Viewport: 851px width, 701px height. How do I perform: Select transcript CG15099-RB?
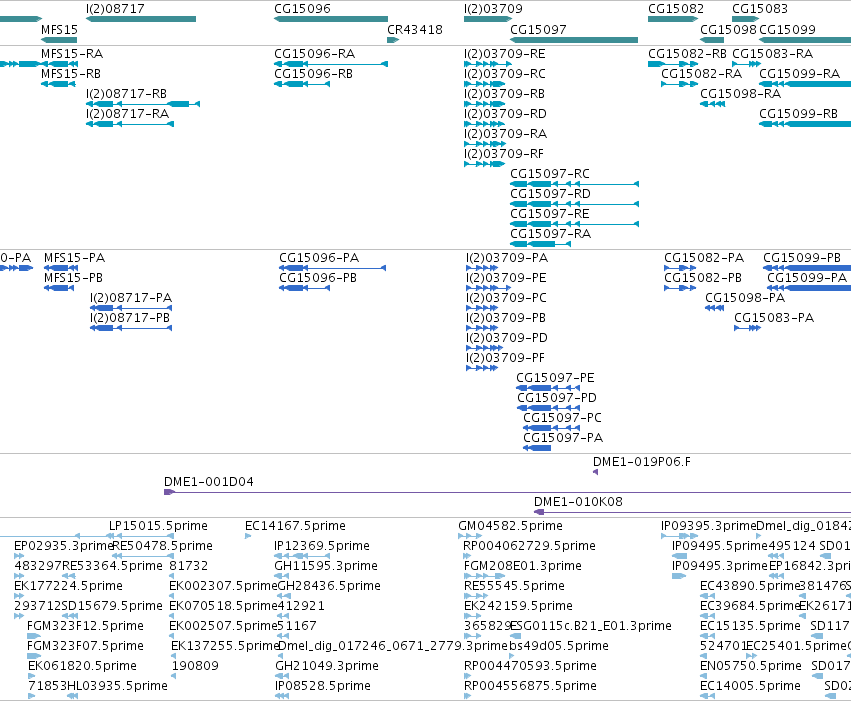coord(805,124)
